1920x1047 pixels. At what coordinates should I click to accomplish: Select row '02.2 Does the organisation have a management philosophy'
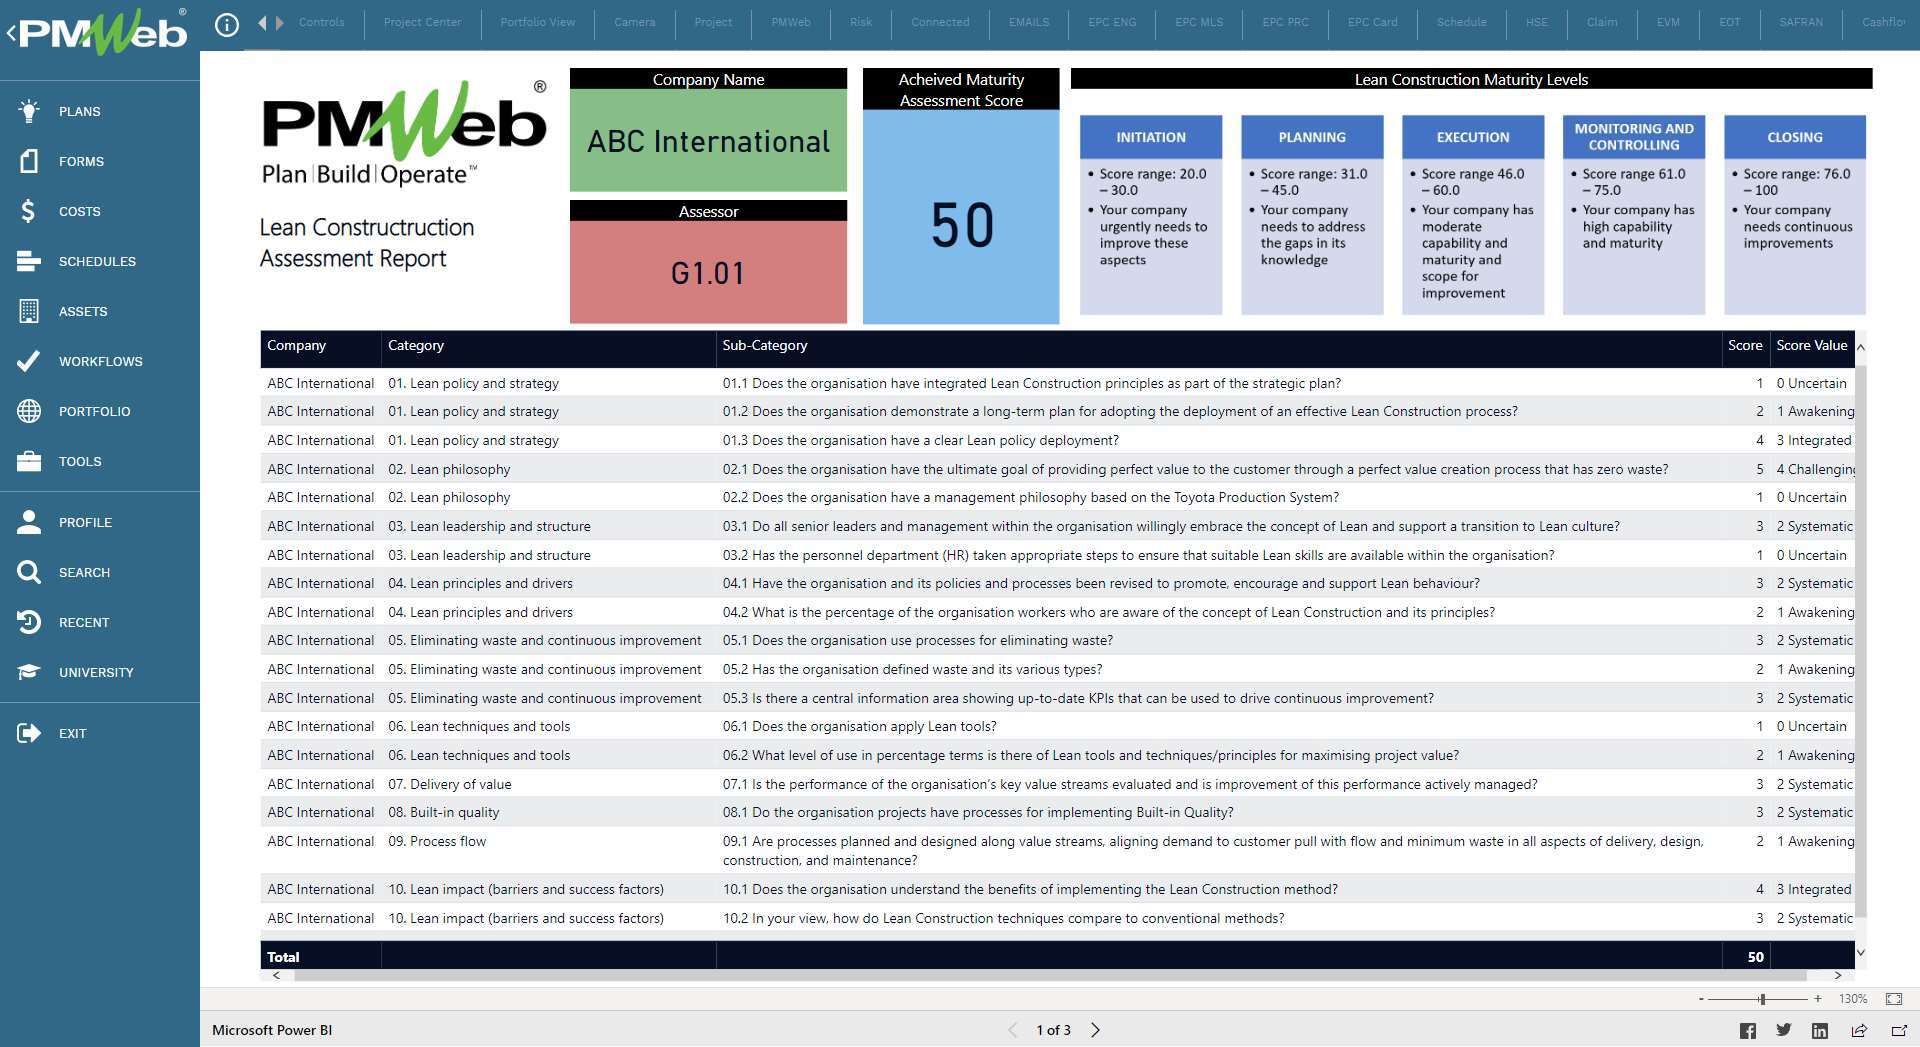(1058, 497)
